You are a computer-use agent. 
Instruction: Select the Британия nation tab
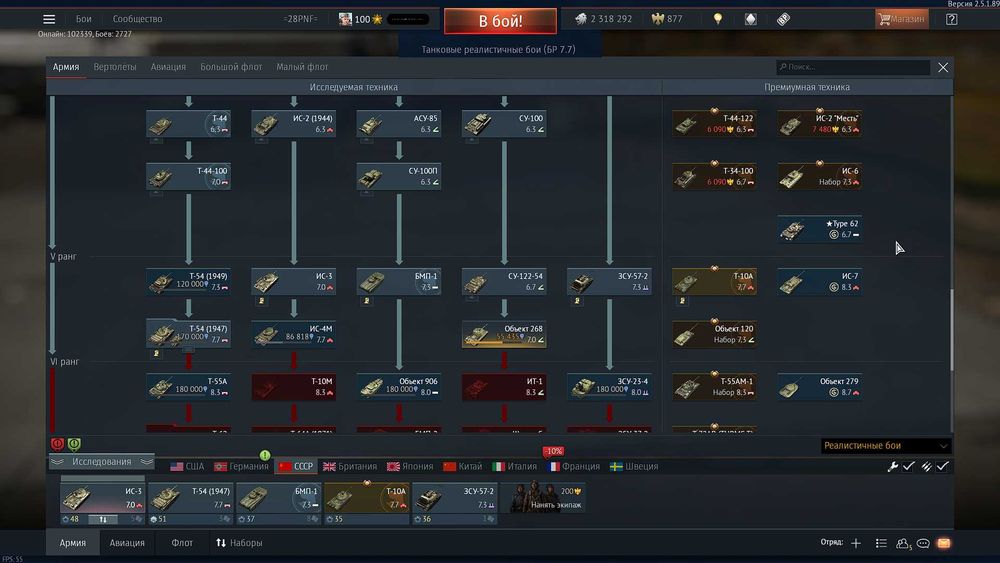tap(349, 467)
